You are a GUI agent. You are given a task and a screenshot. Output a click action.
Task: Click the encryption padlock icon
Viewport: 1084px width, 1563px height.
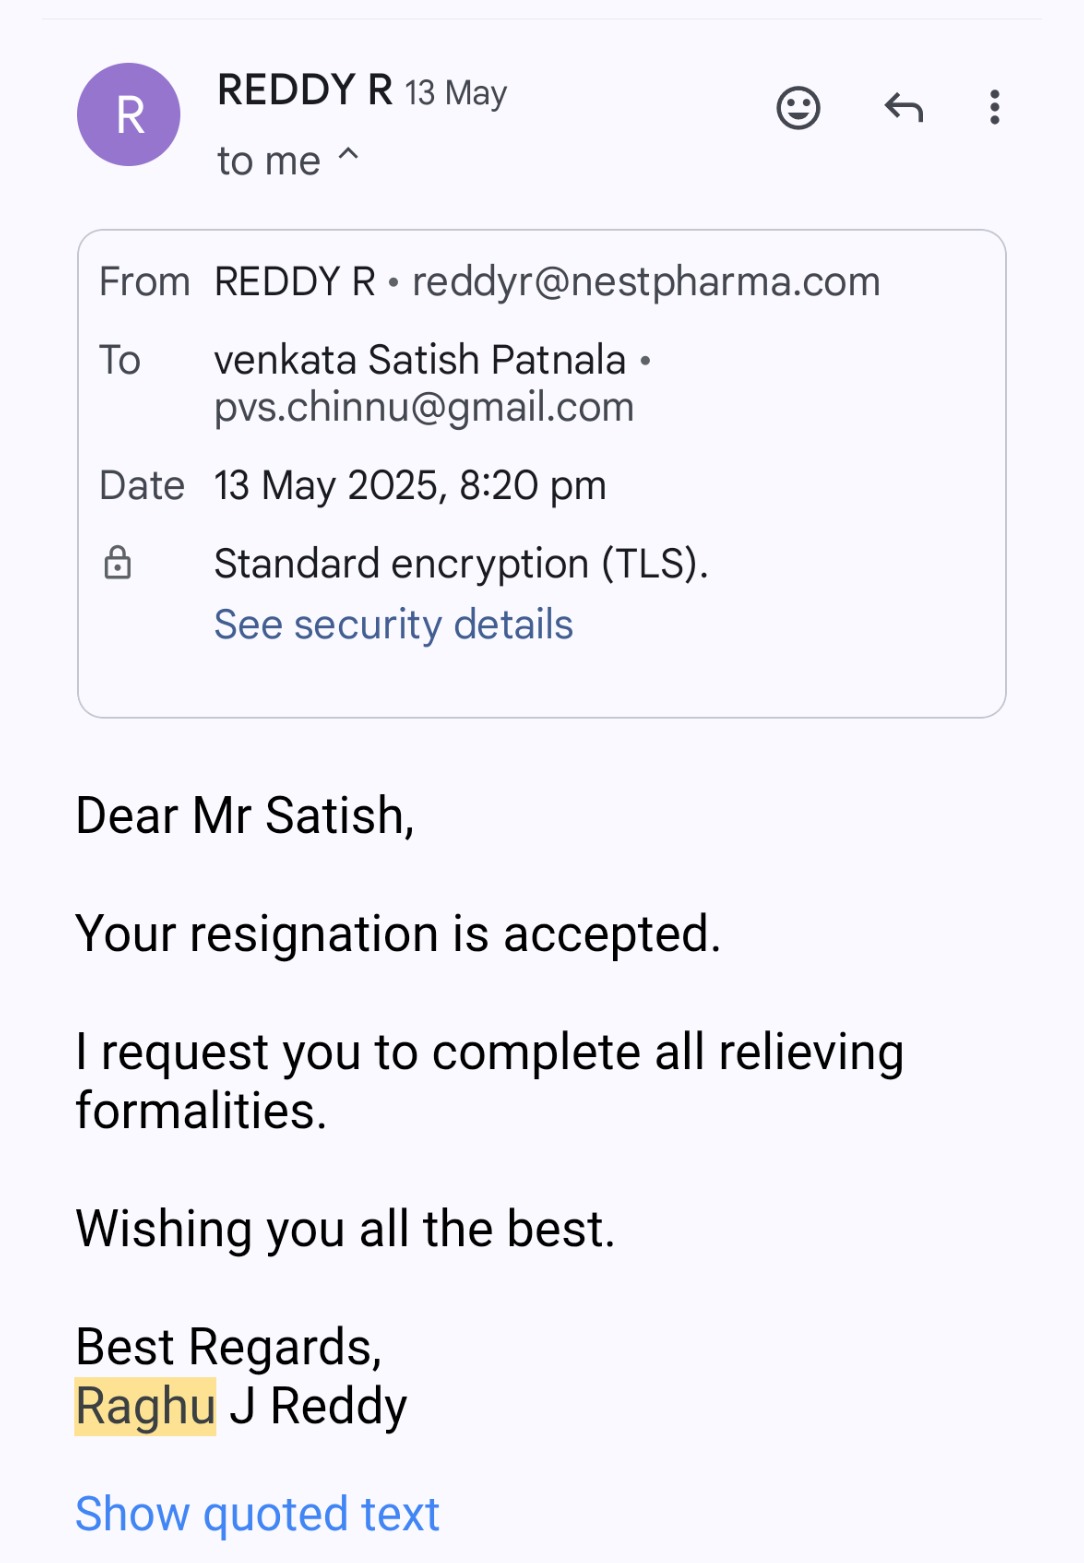click(118, 563)
